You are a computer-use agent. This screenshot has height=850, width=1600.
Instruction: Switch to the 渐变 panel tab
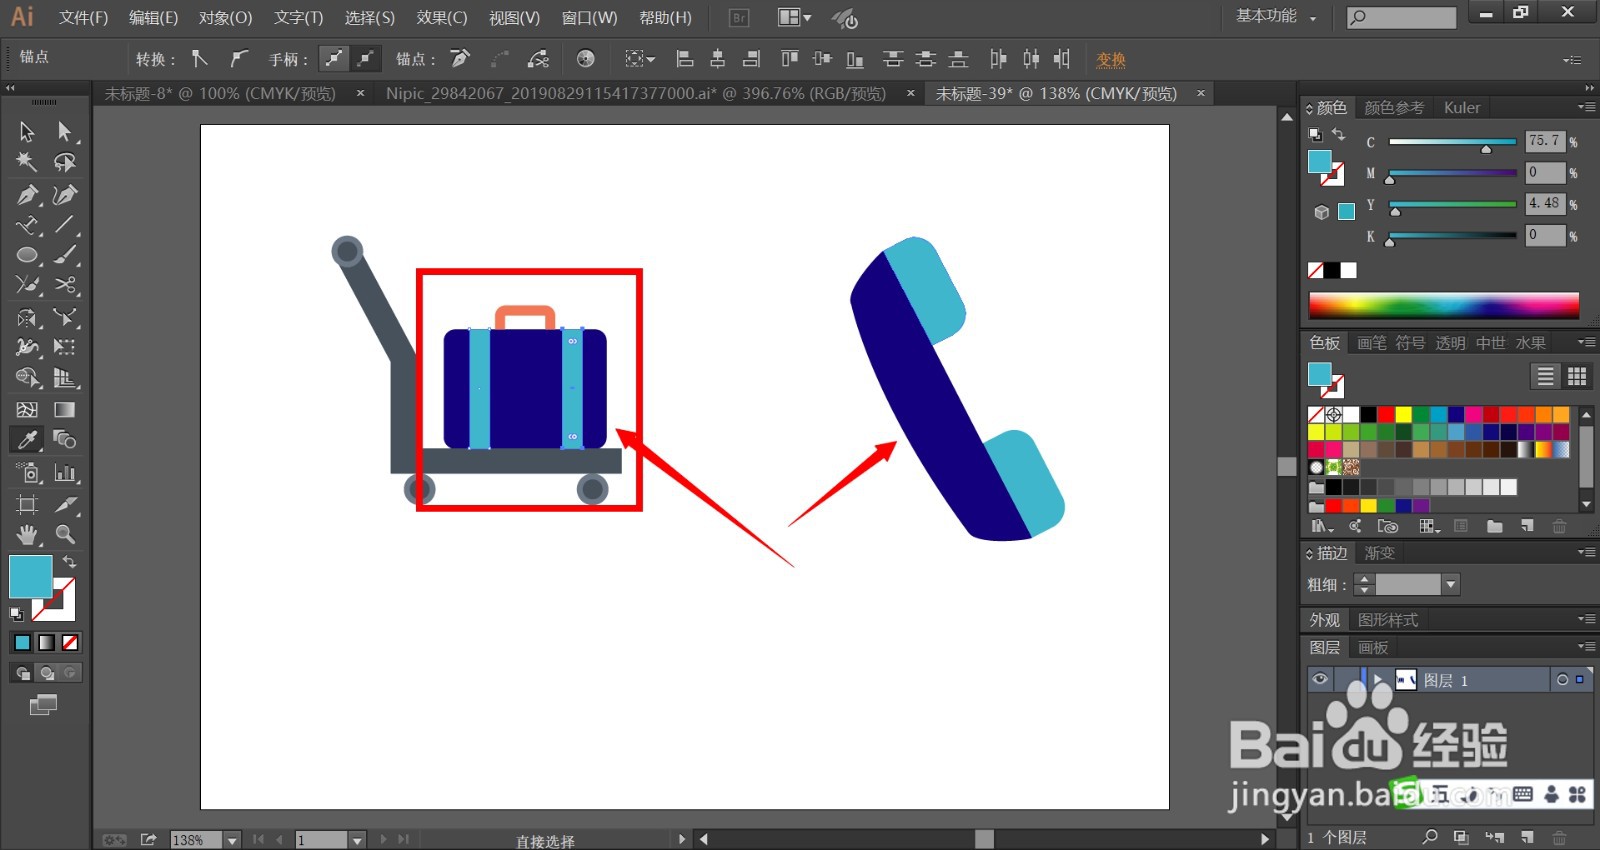click(1379, 553)
